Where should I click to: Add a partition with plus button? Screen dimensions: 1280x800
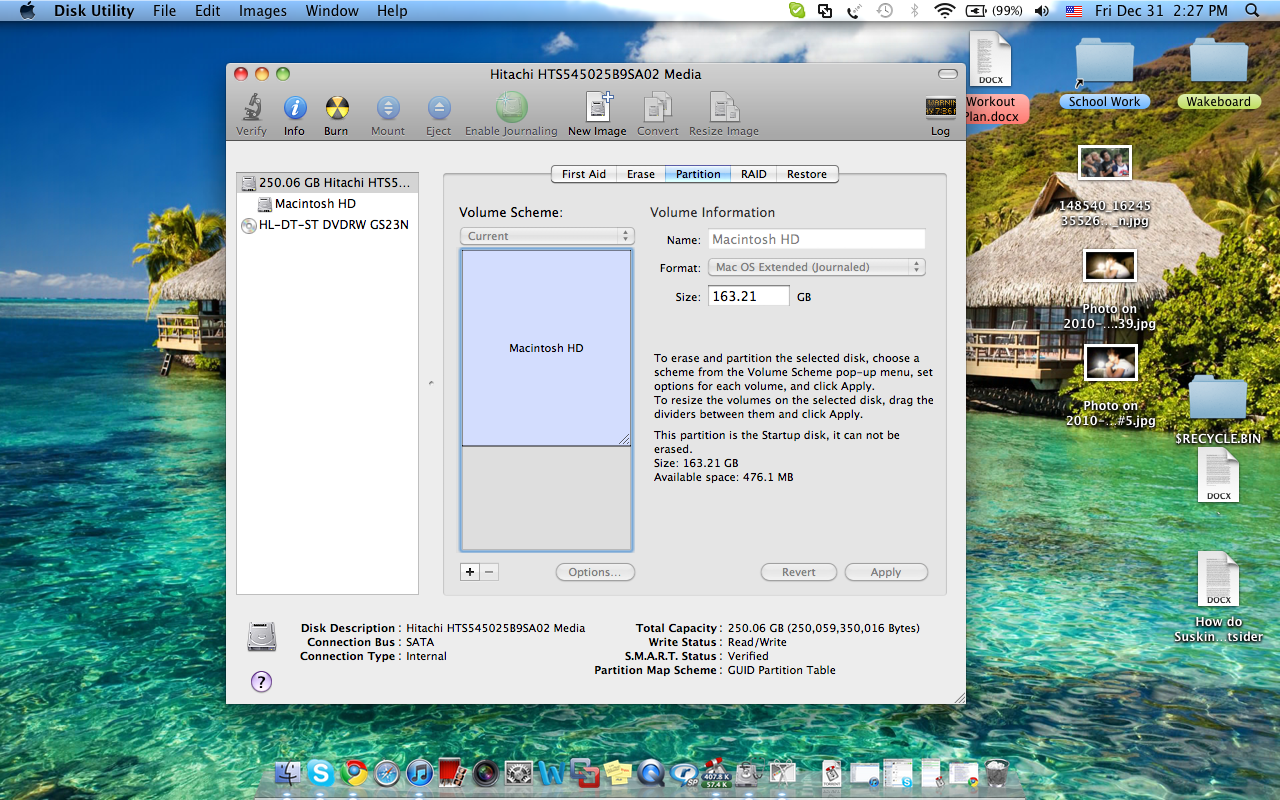click(470, 572)
